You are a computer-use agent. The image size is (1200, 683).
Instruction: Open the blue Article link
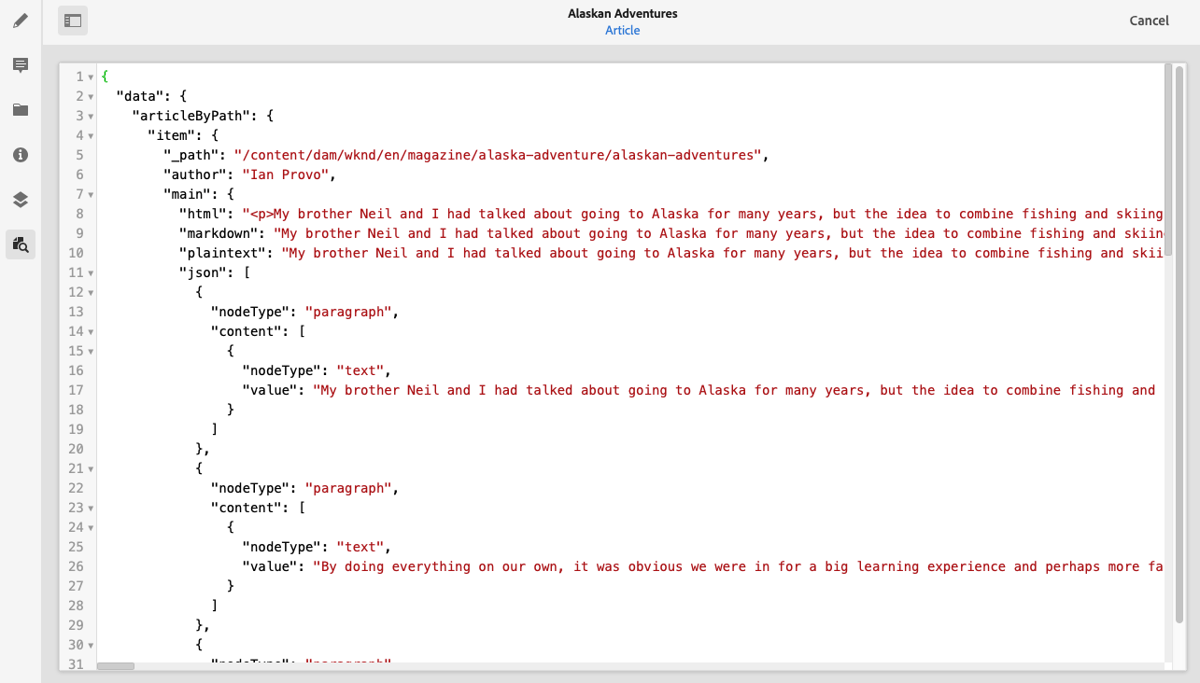click(x=622, y=30)
